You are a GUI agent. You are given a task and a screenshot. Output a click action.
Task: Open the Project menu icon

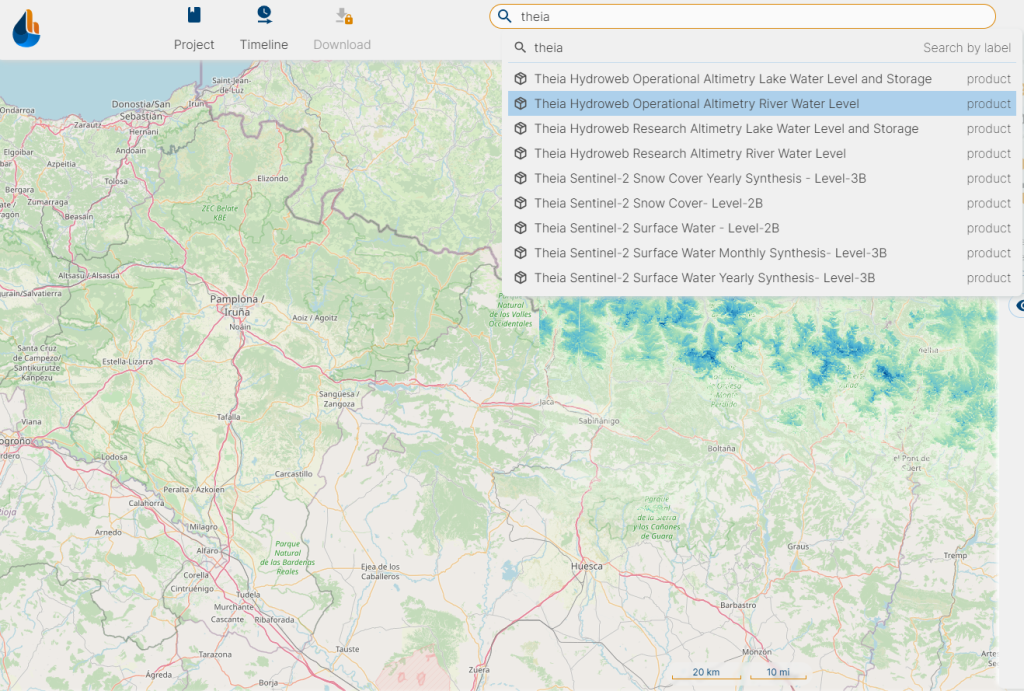point(194,15)
